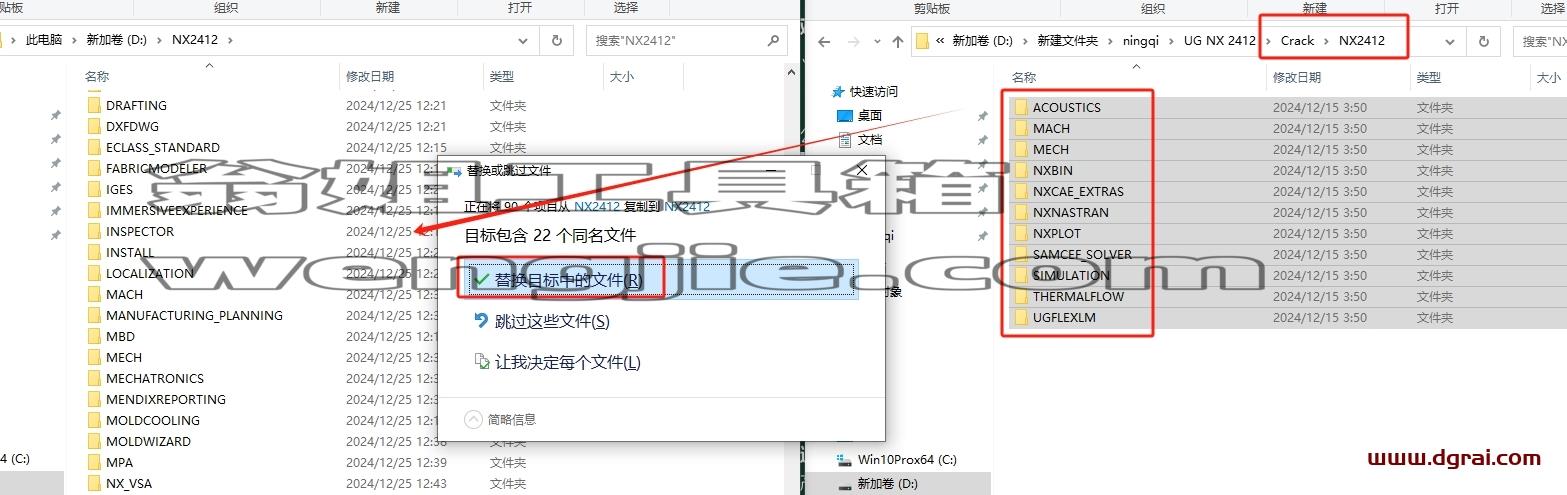Select the LOCALIZATION folder
The image size is (1567, 495).
[x=149, y=273]
